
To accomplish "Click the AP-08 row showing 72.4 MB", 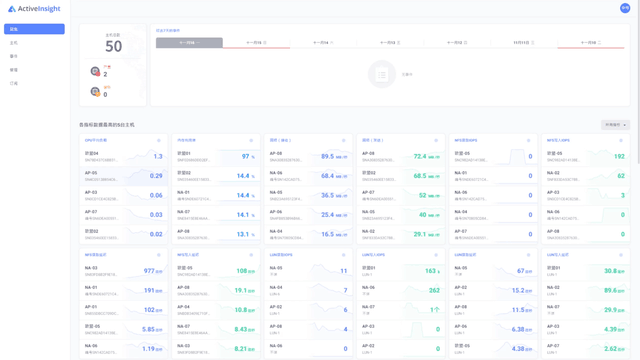I will tap(401, 157).
